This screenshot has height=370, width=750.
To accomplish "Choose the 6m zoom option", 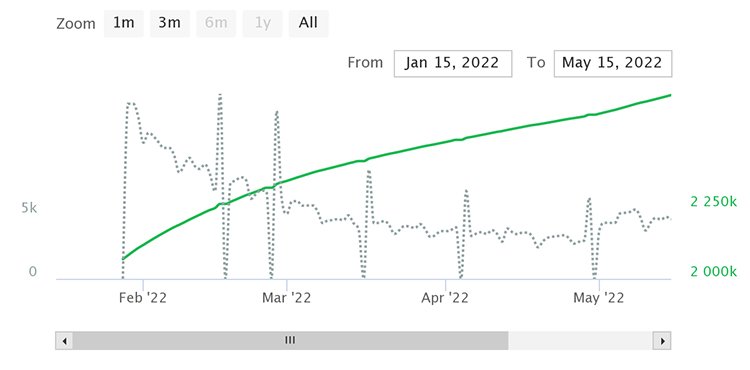I will pyautogui.click(x=216, y=23).
